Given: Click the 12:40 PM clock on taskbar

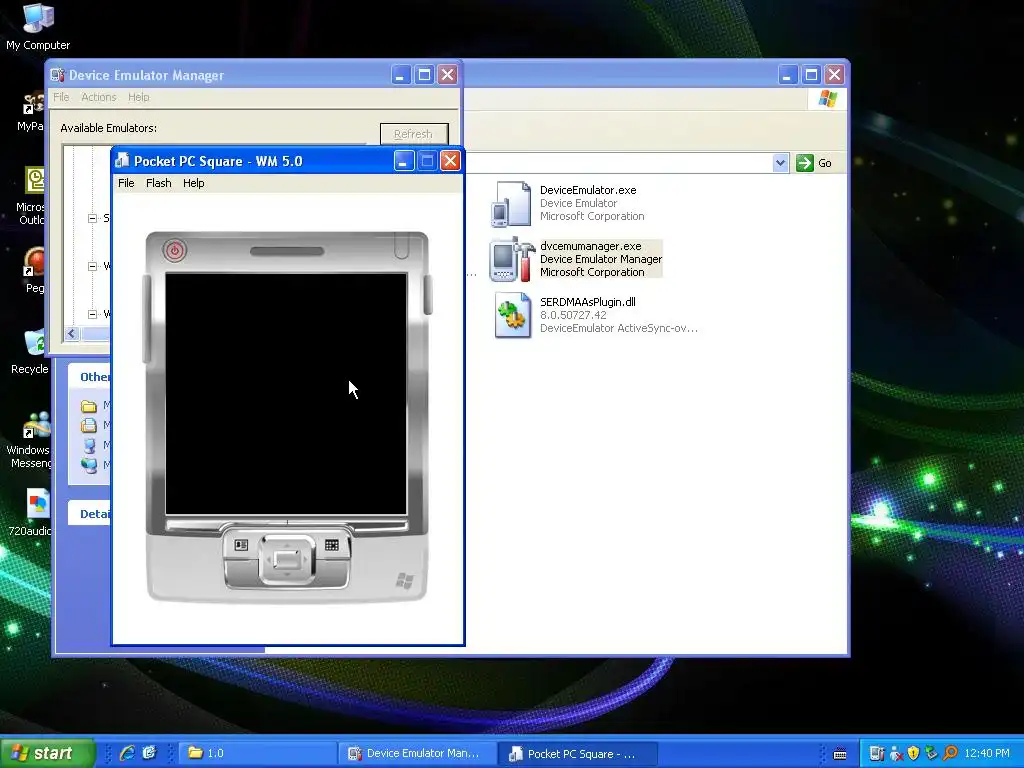Looking at the screenshot, I should [987, 754].
